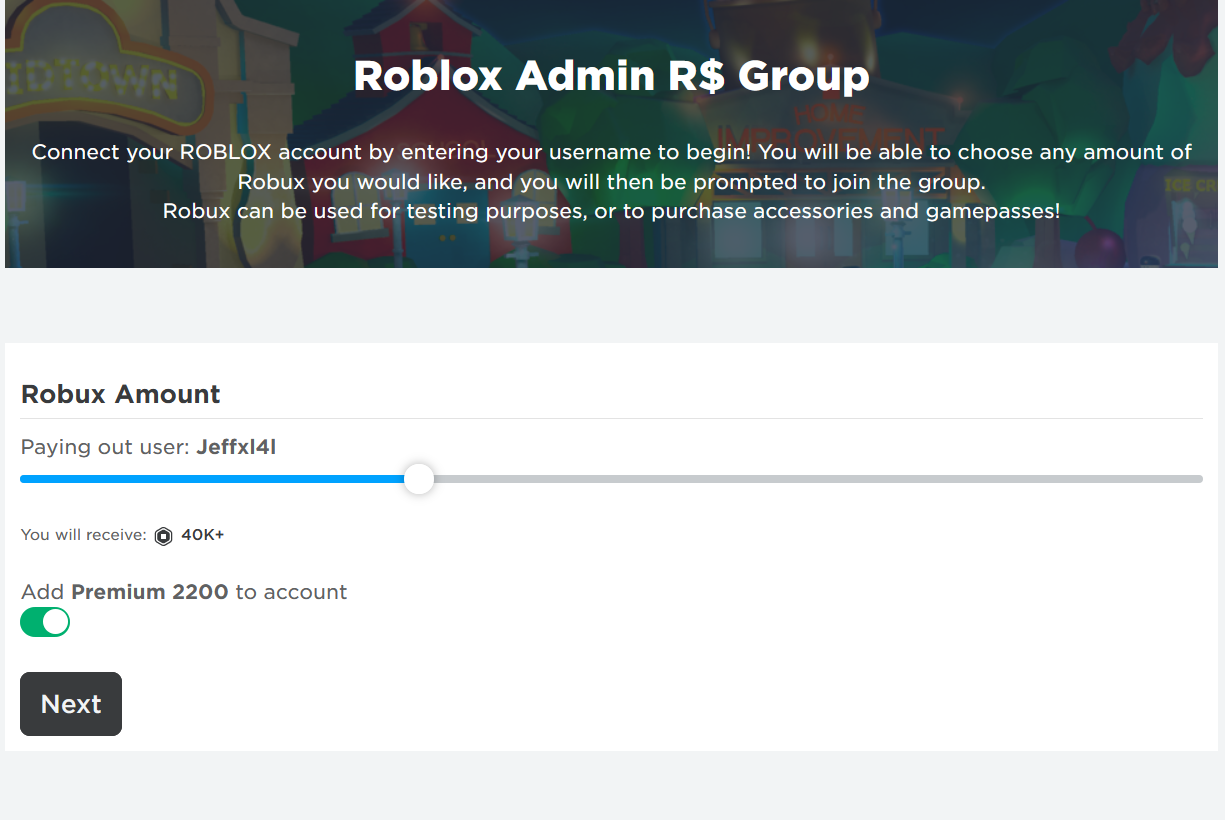Click the 40K+ amount value
1225x820 pixels.
(202, 535)
